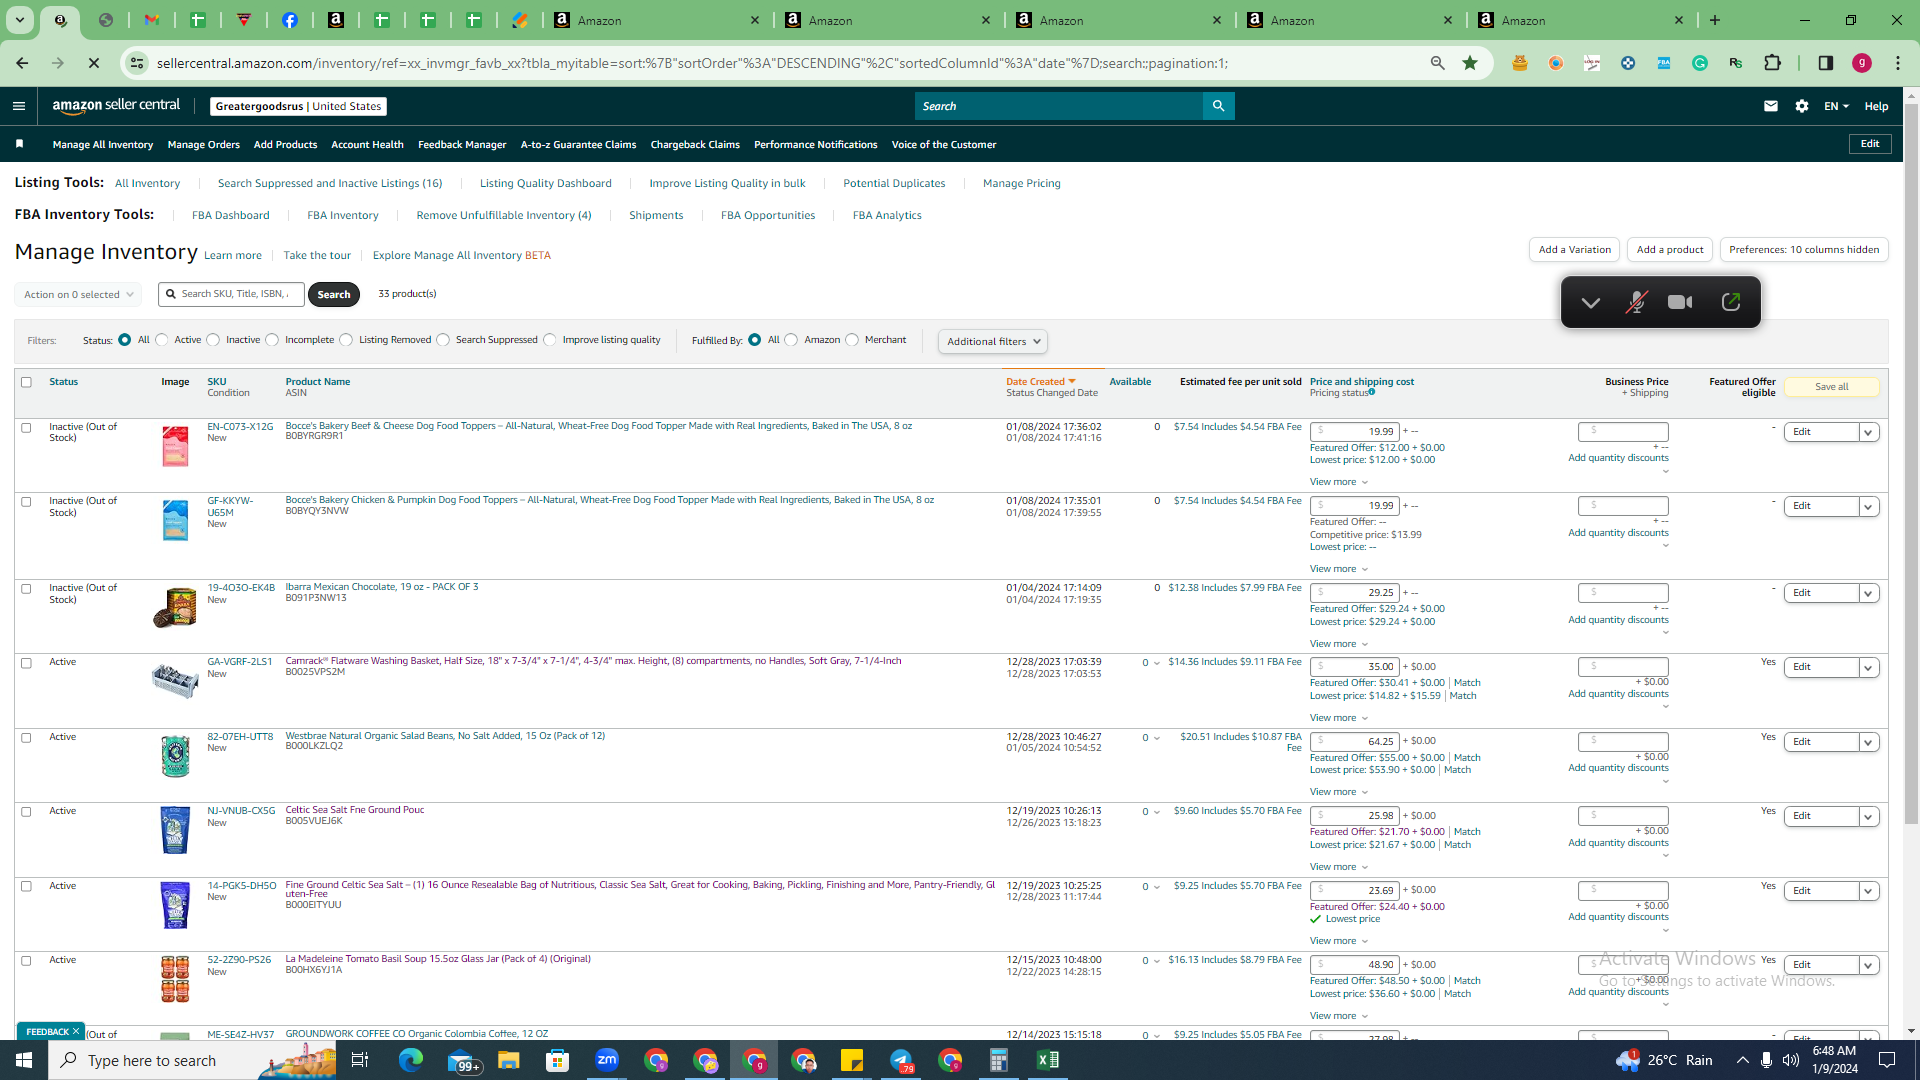Open Excel from the taskbar

1048,1060
